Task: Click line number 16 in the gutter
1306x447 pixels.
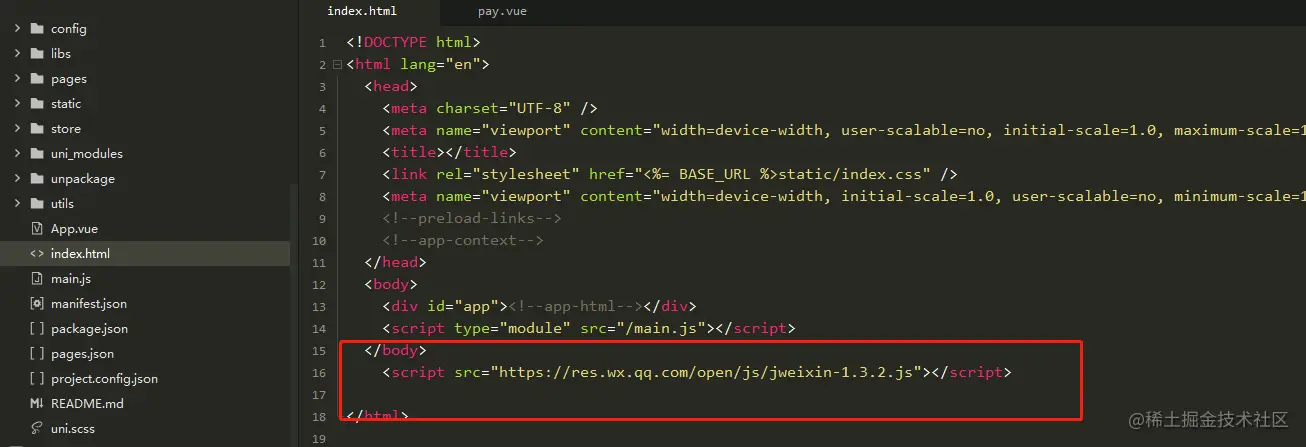Action: coord(319,373)
